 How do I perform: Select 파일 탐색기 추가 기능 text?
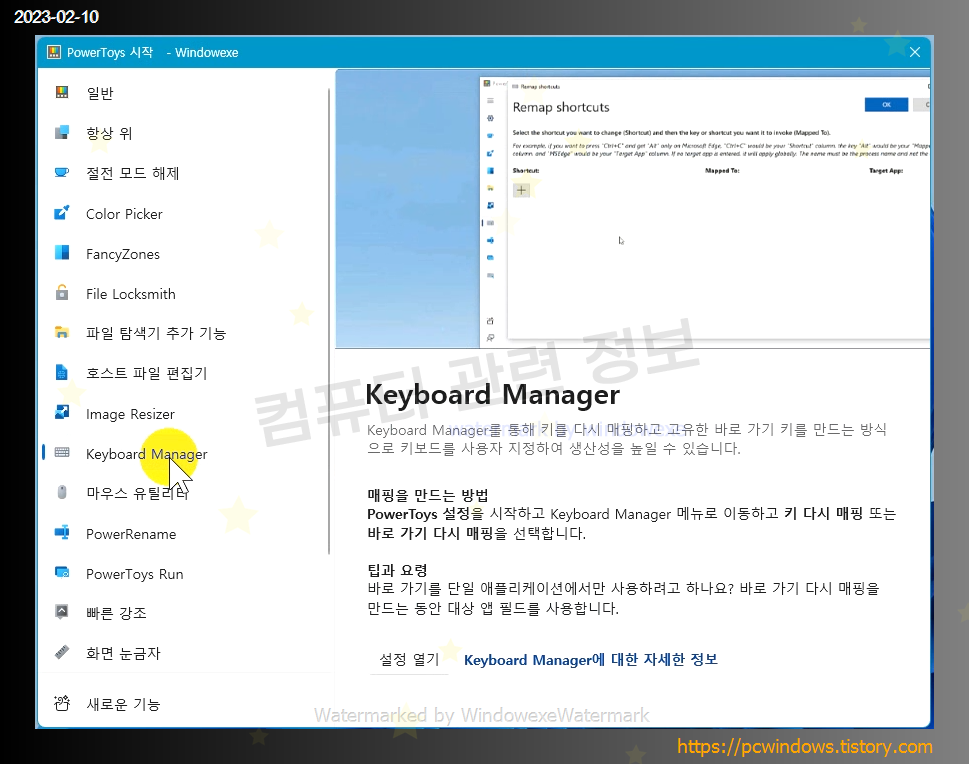[156, 334]
